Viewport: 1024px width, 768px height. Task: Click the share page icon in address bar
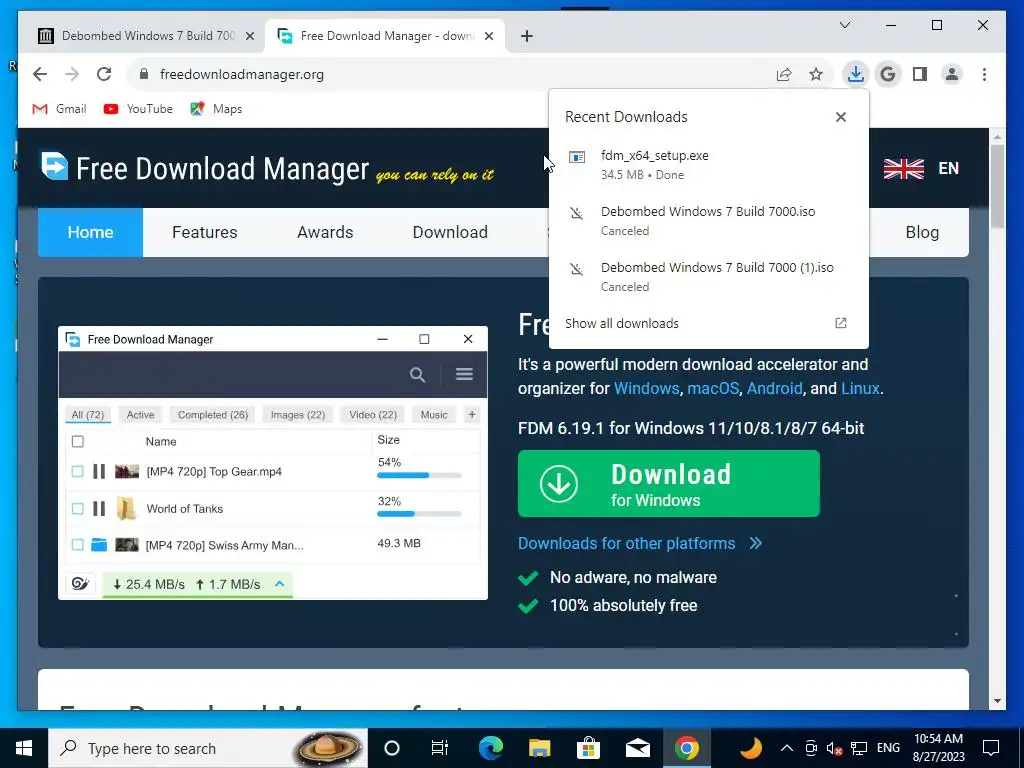pyautogui.click(x=784, y=74)
